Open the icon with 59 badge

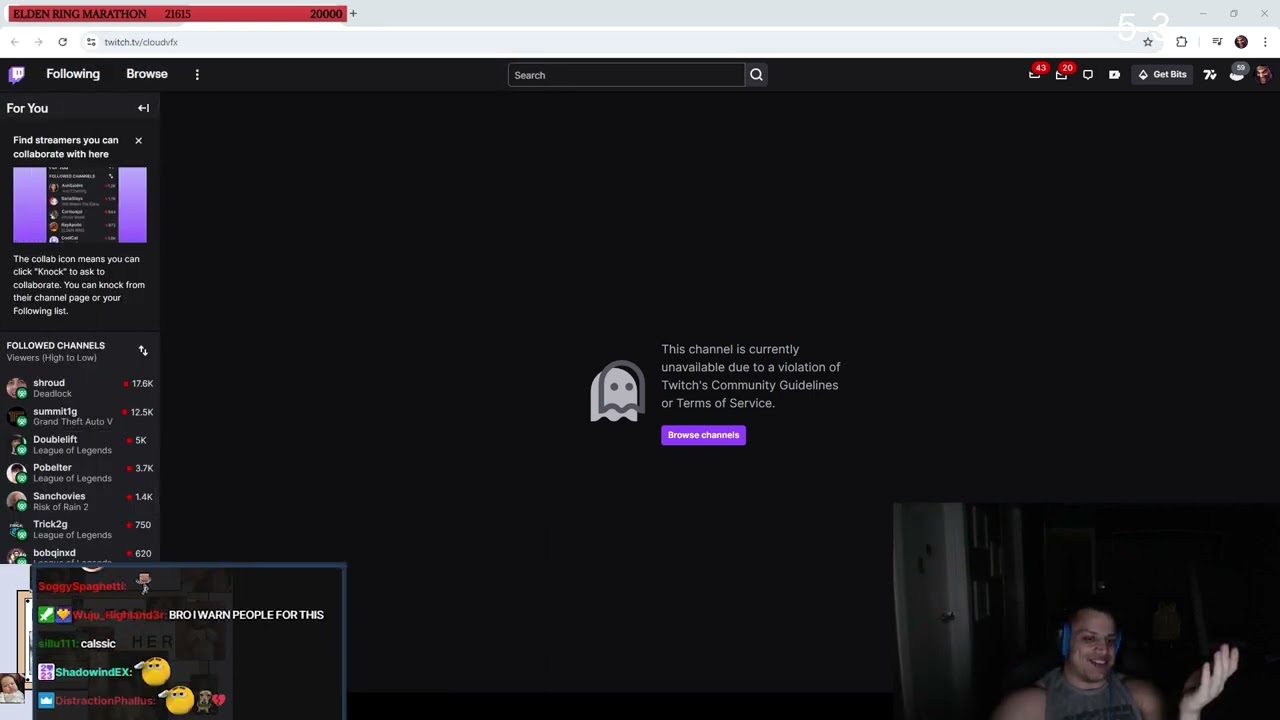[x=1237, y=74]
